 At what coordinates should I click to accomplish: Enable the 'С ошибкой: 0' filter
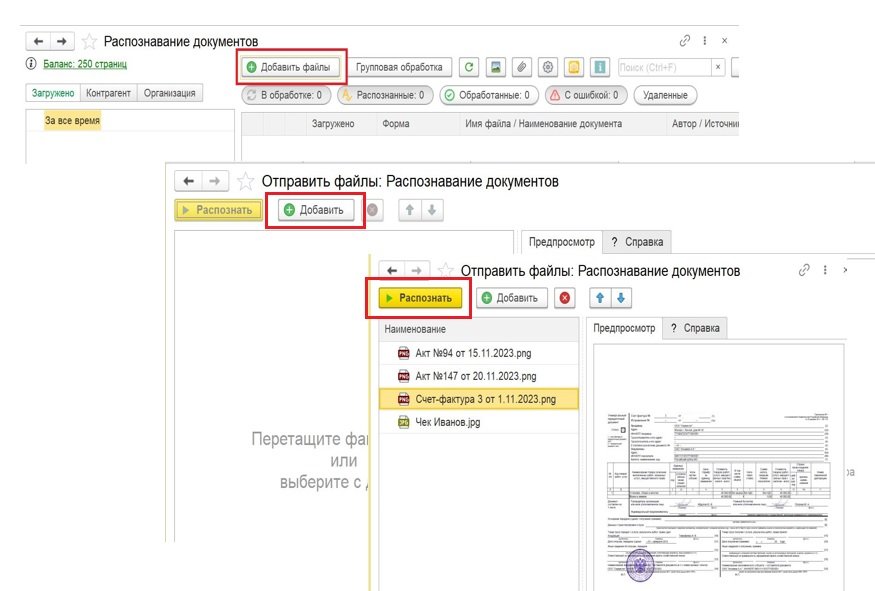click(x=586, y=96)
